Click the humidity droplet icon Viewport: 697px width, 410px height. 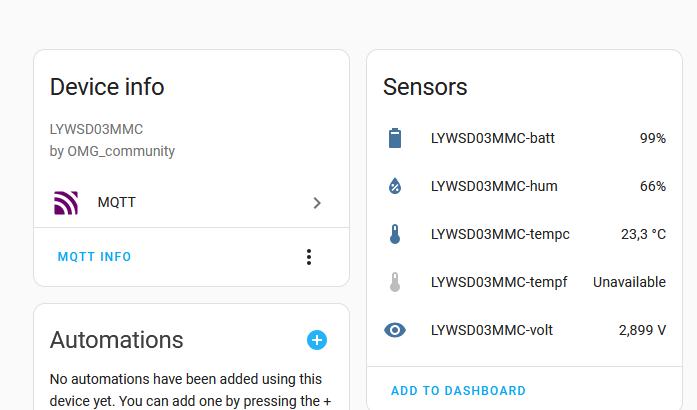coord(395,186)
